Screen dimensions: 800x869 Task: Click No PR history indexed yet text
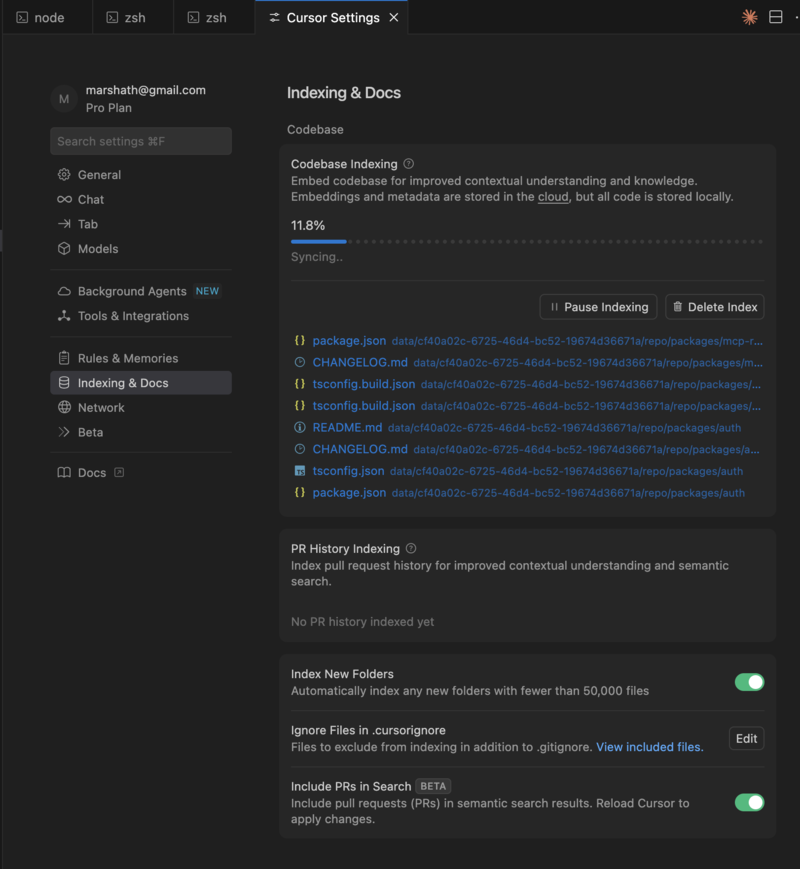[x=363, y=622]
